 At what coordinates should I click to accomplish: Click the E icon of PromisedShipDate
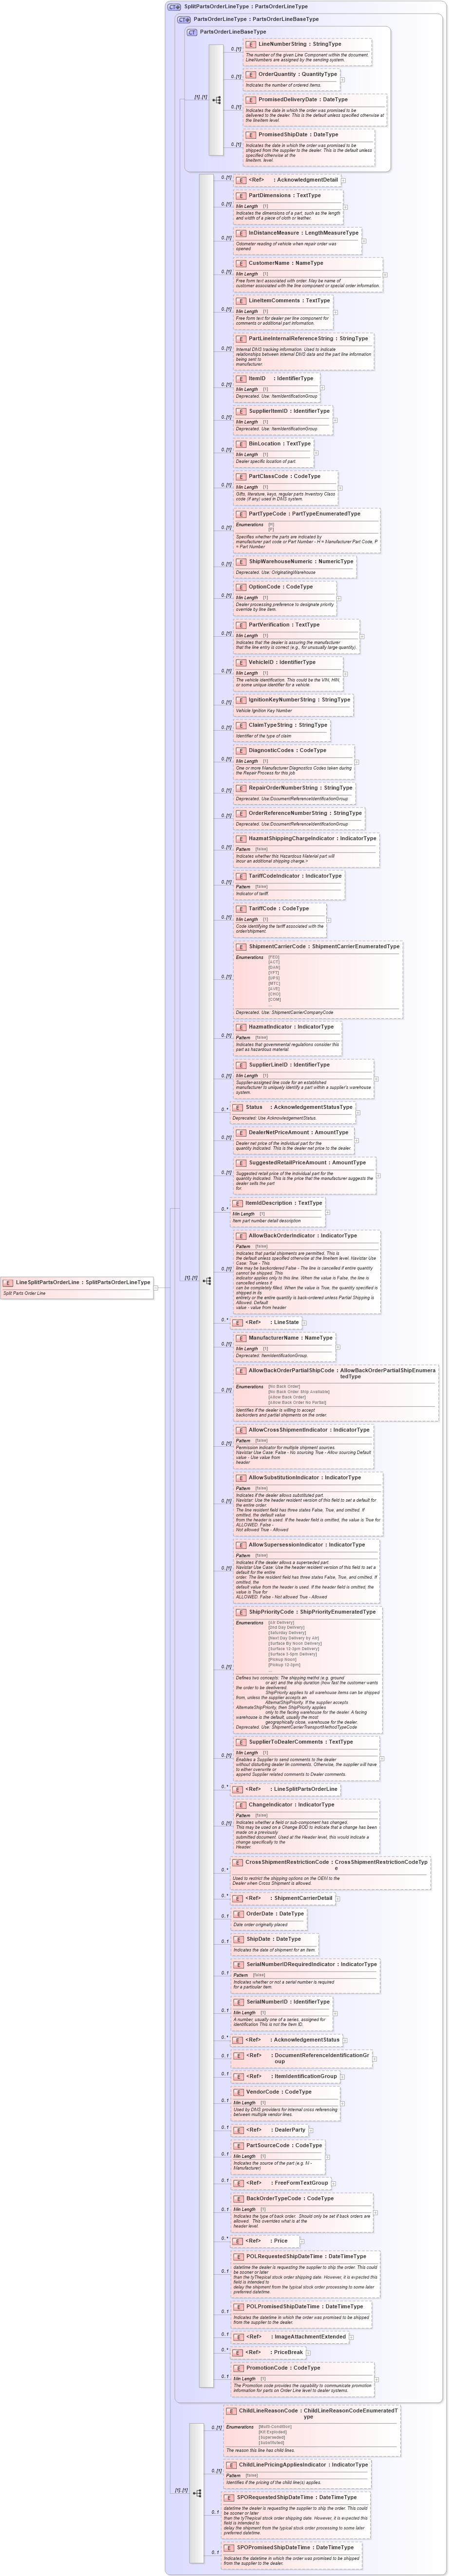tap(252, 134)
